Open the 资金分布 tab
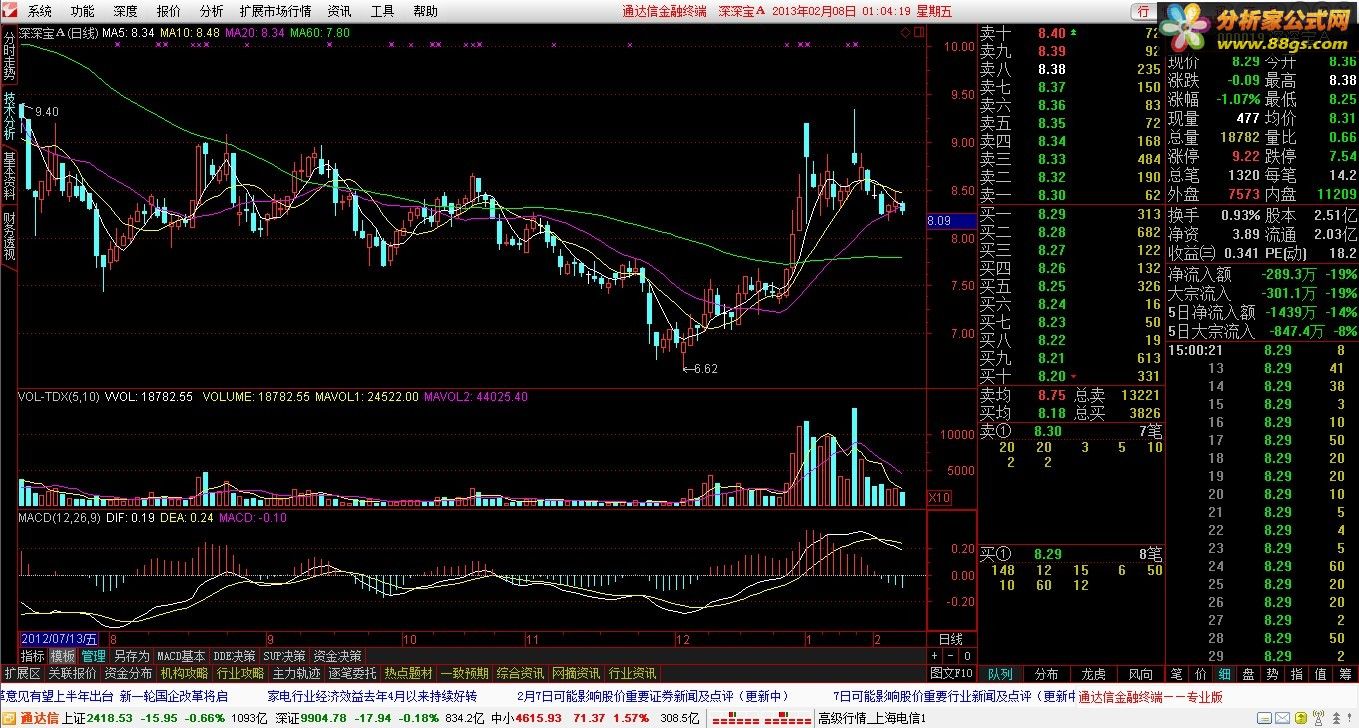Screen dimensions: 1359x728 pyautogui.click(x=128, y=673)
